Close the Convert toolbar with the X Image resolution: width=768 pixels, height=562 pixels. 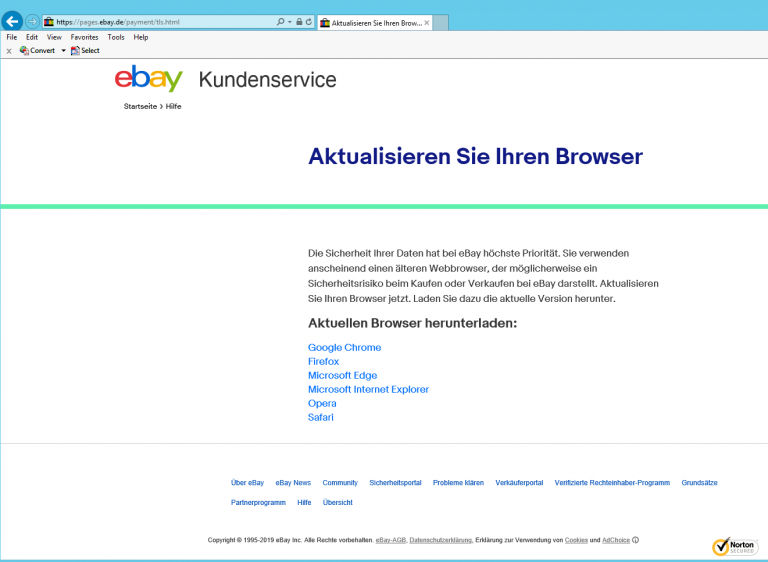(9, 51)
